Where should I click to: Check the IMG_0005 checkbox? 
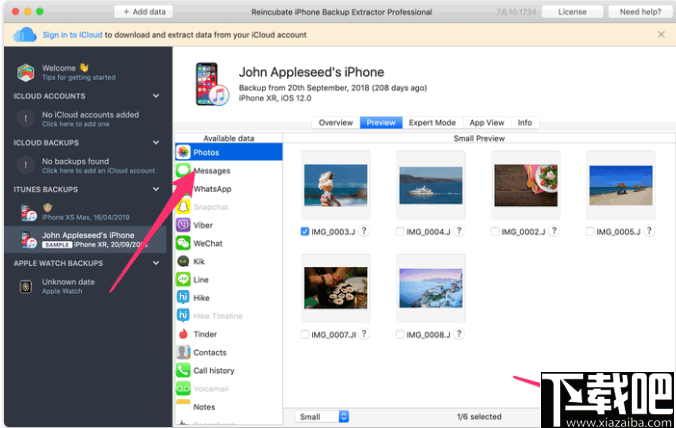590,231
